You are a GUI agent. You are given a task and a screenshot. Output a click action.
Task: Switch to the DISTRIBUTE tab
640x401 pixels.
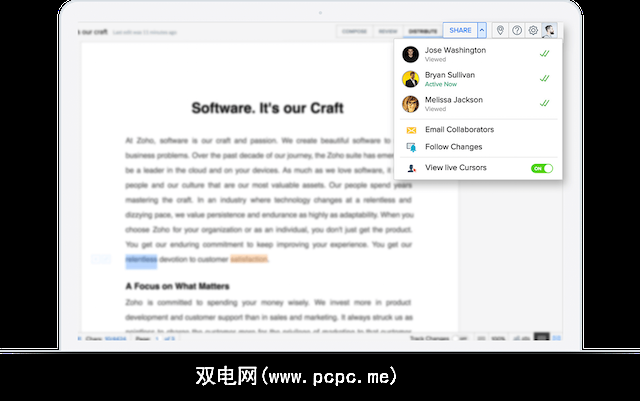pyautogui.click(x=423, y=31)
